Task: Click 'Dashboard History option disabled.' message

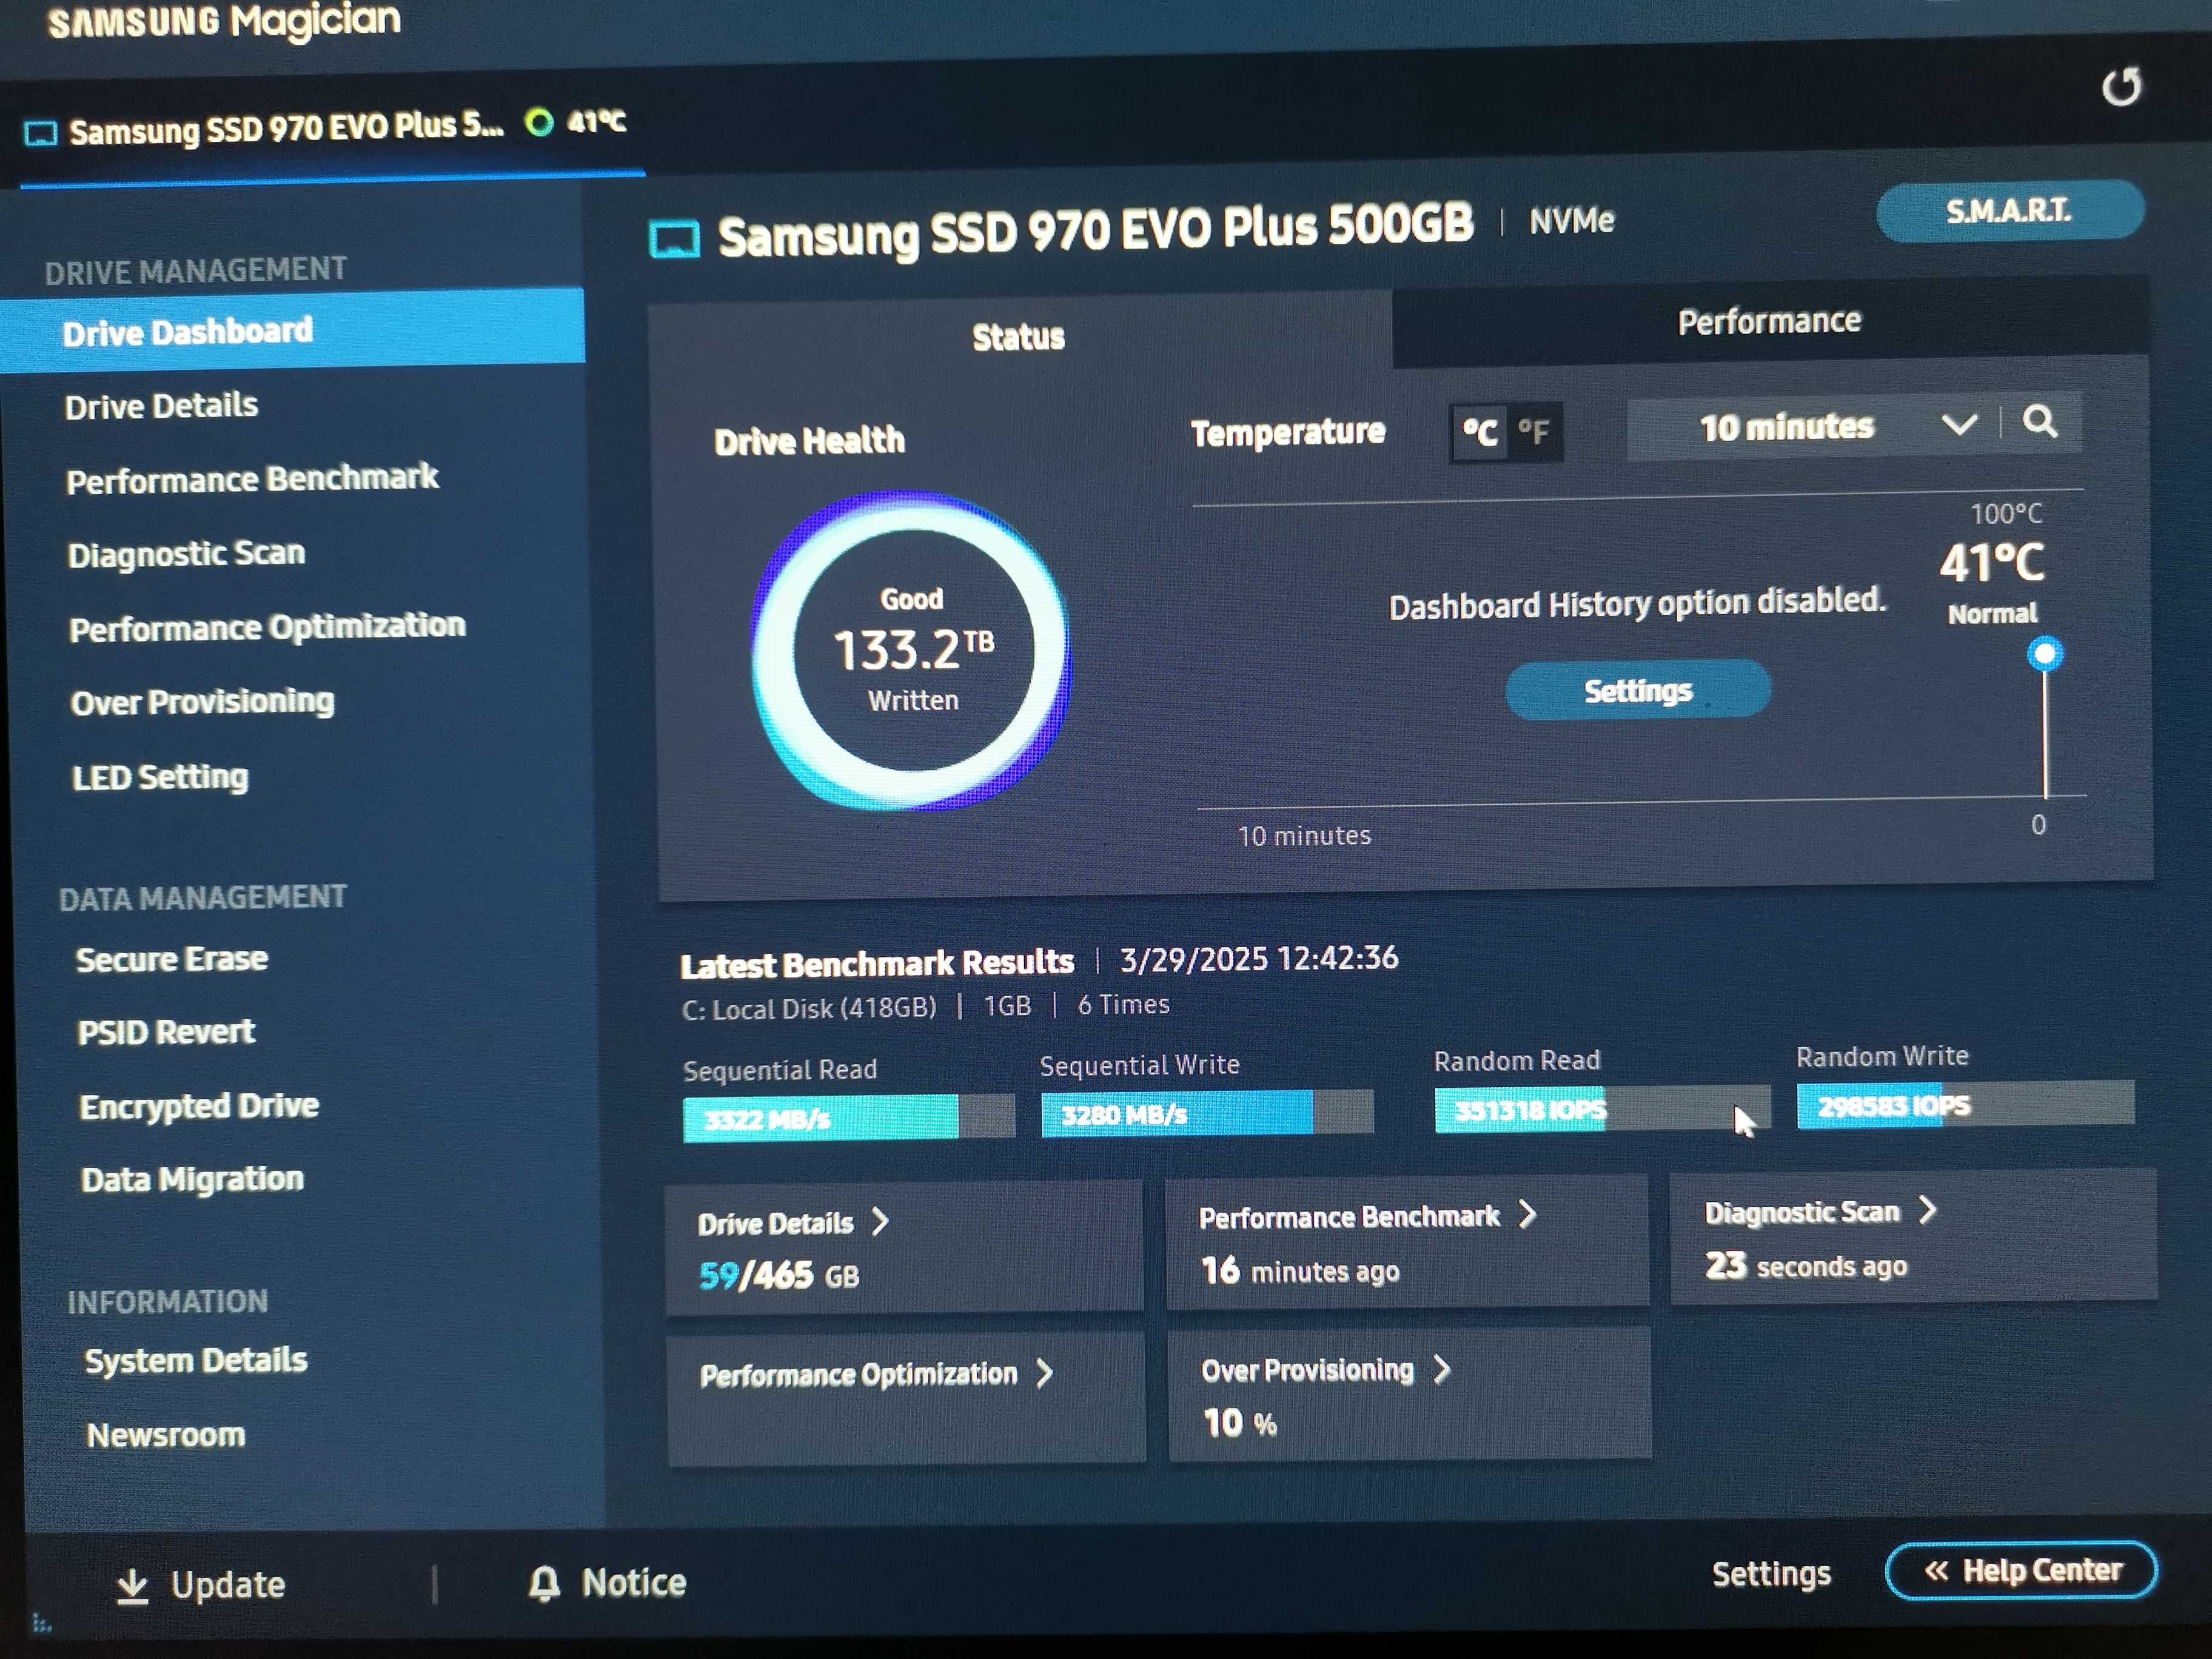Action: (x=1637, y=603)
